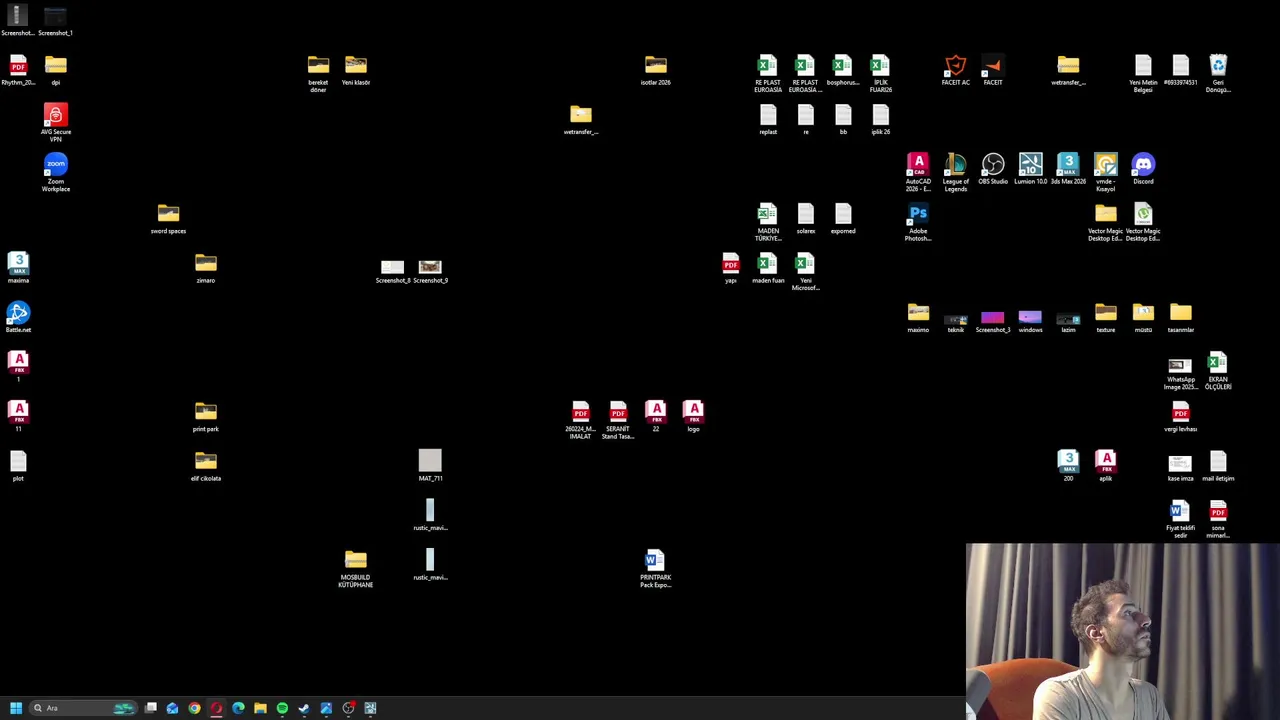1280x720 pixels.
Task: Open AutoCAD 2026 desktop shortcut
Action: coord(918,171)
